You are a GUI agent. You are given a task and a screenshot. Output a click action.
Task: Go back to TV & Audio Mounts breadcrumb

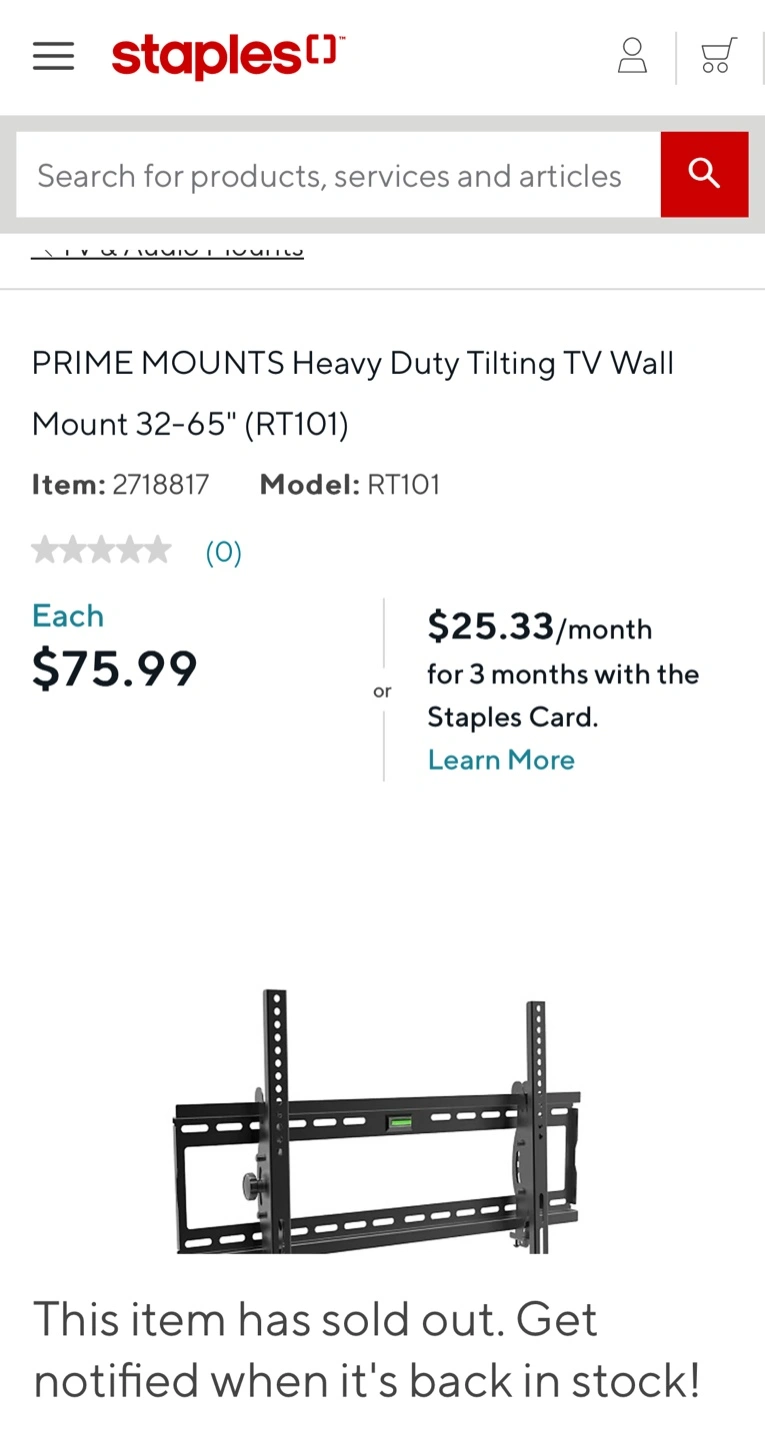tap(168, 250)
